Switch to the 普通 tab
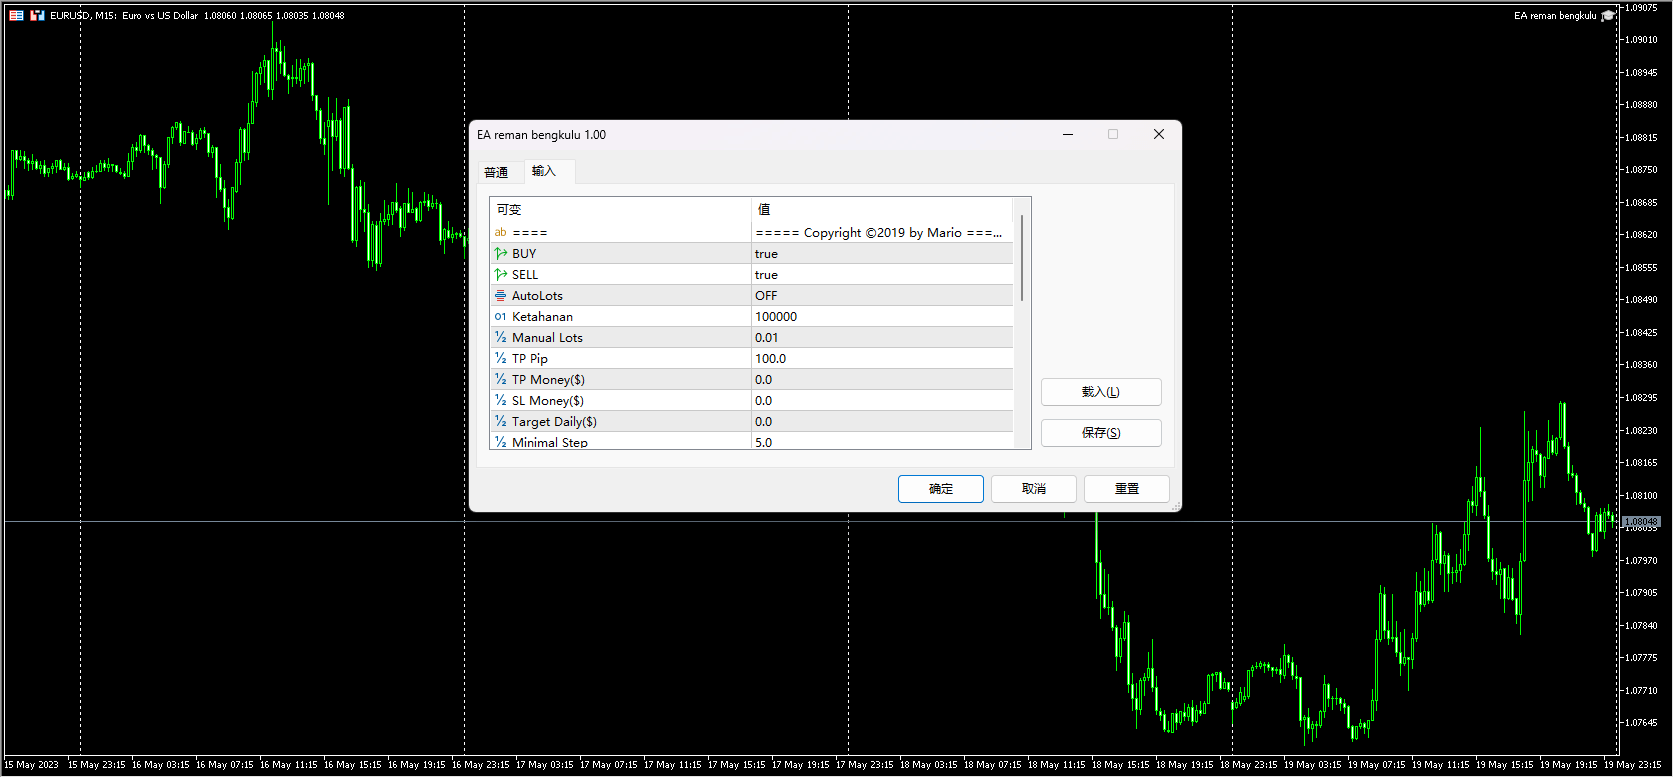Viewport: 1674px width, 778px height. (496, 172)
